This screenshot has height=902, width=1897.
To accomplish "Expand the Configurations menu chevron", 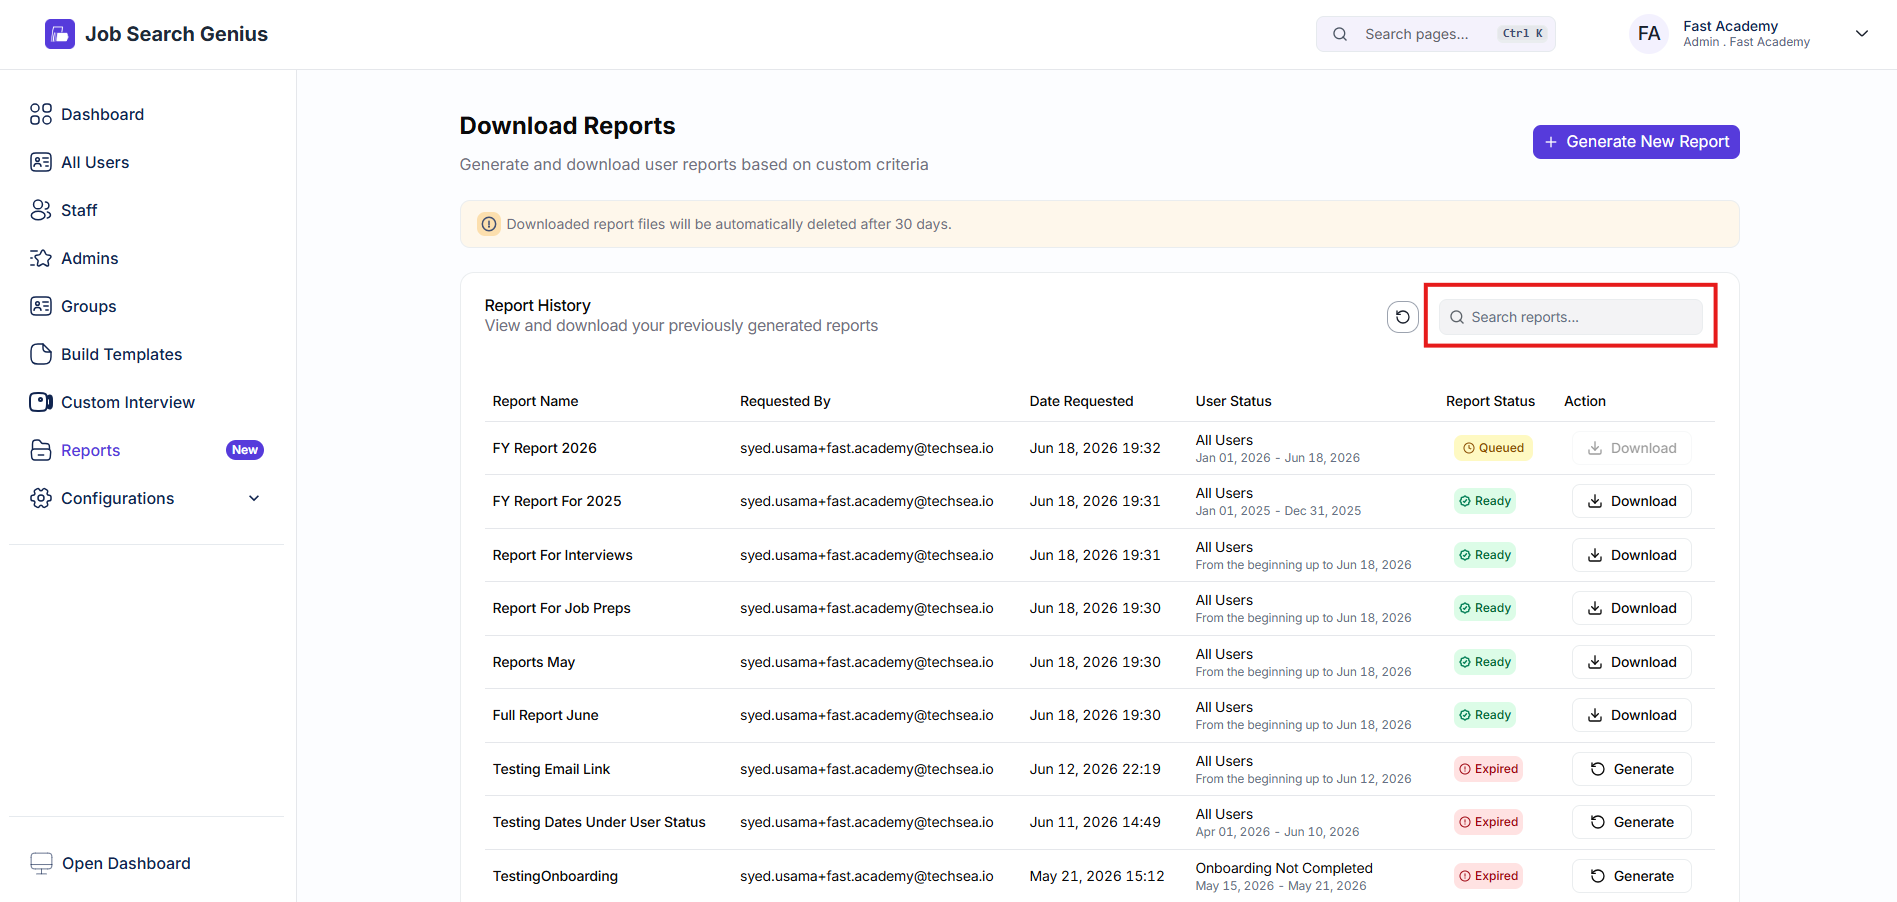I will point(254,498).
